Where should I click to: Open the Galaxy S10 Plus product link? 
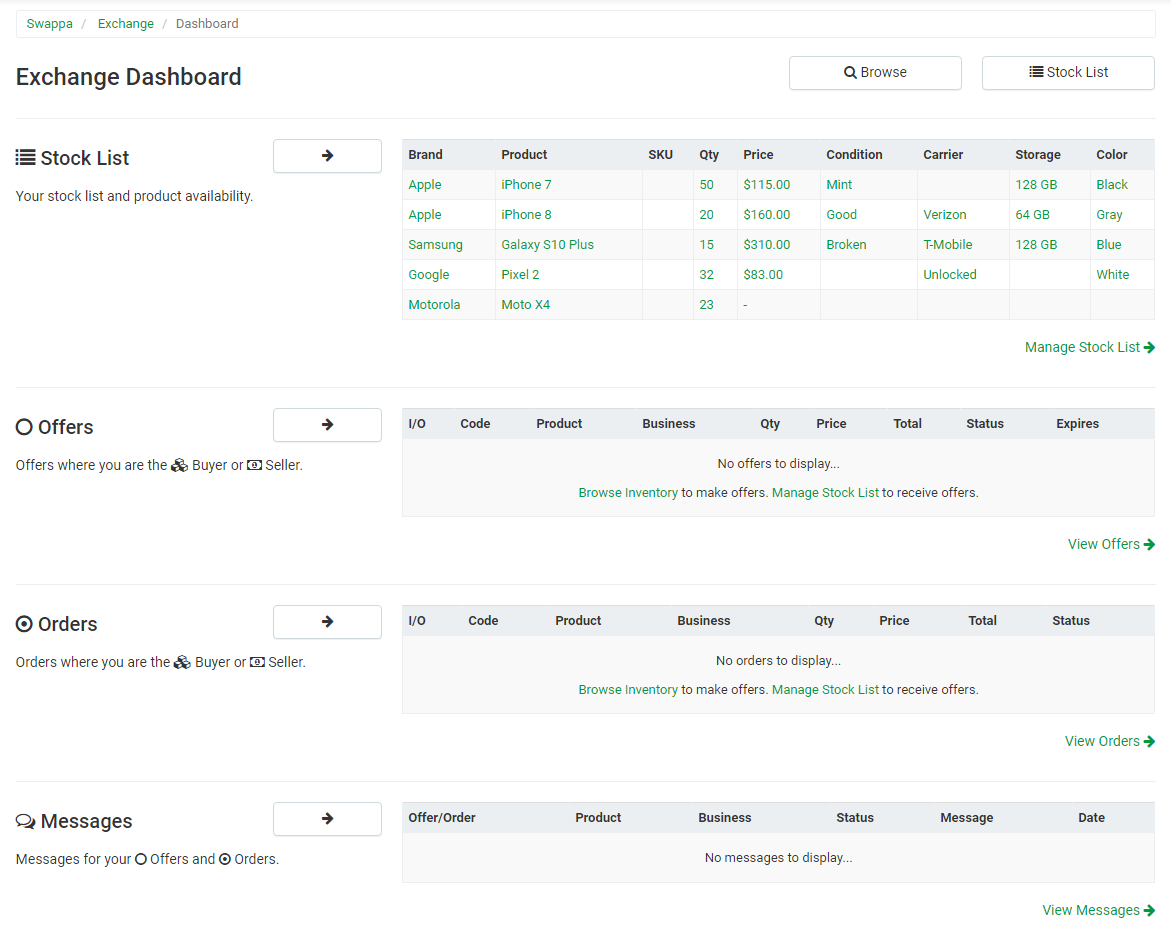coord(547,245)
